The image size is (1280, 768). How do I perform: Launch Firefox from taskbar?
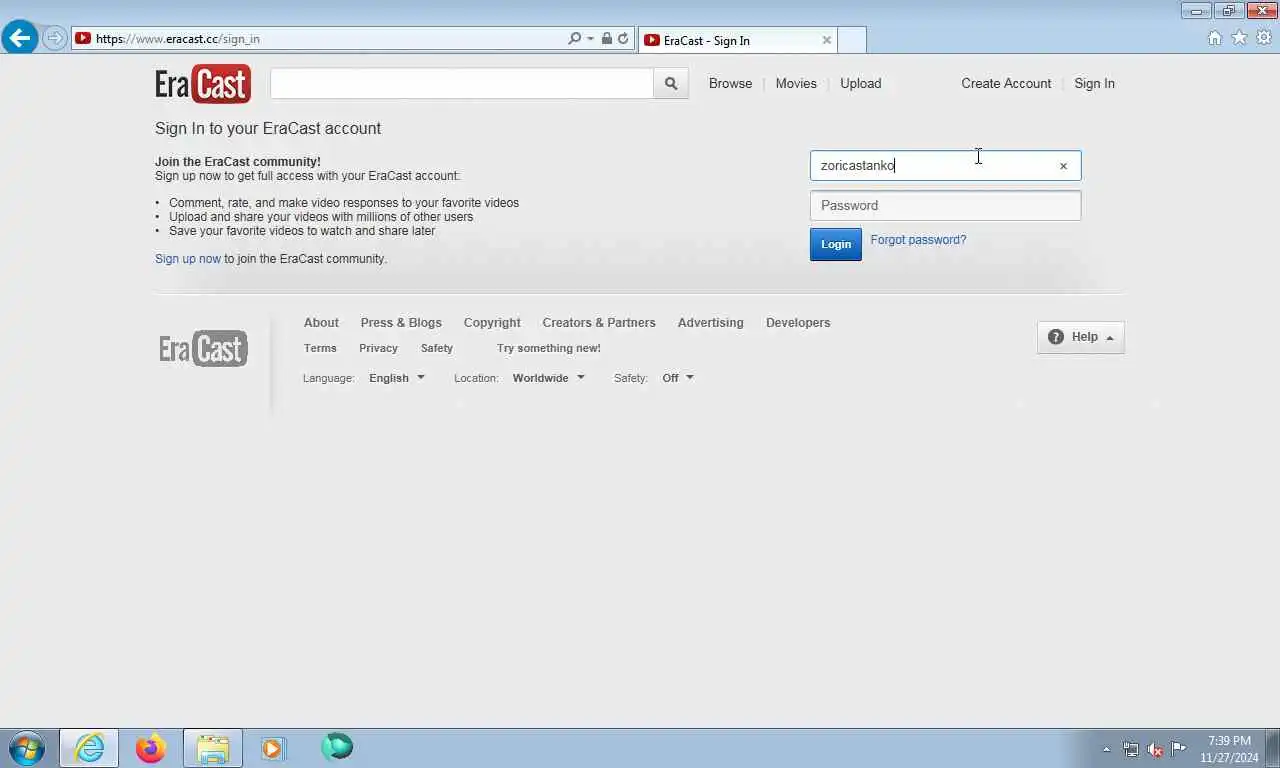tap(151, 748)
